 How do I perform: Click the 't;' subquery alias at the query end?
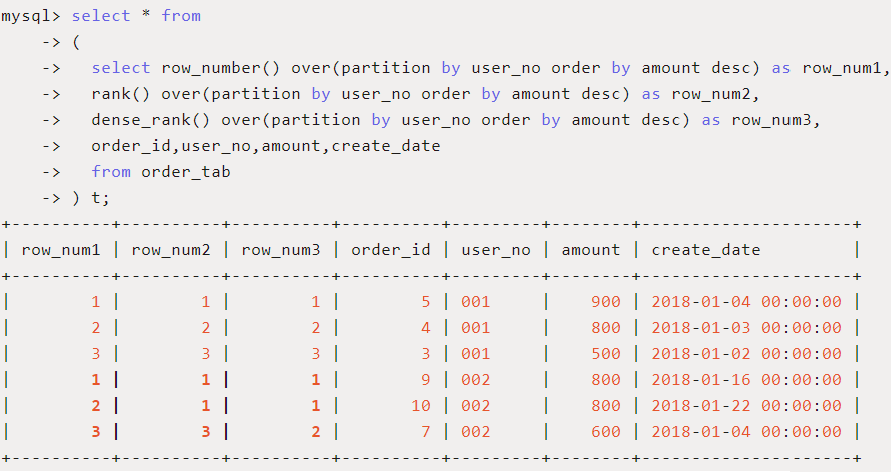(101, 198)
